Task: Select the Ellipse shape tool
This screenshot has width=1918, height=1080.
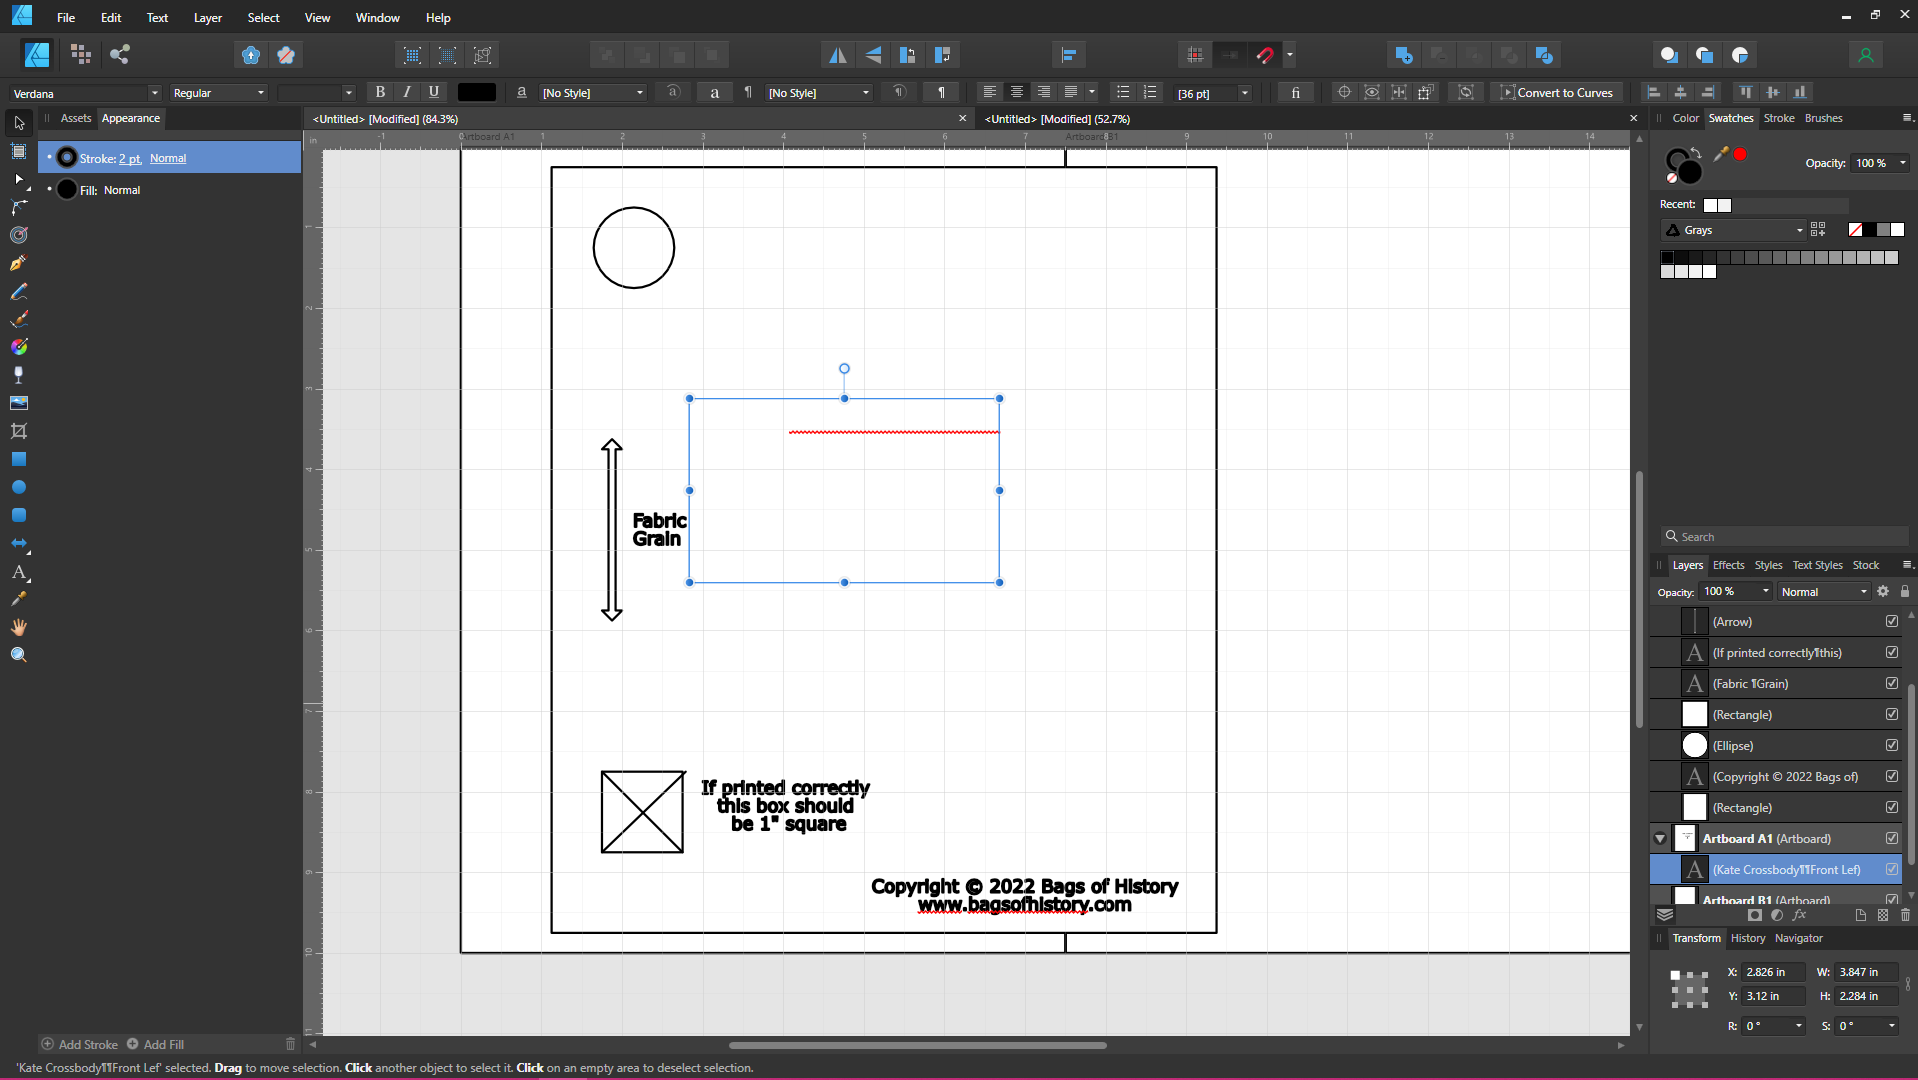Action: point(18,487)
